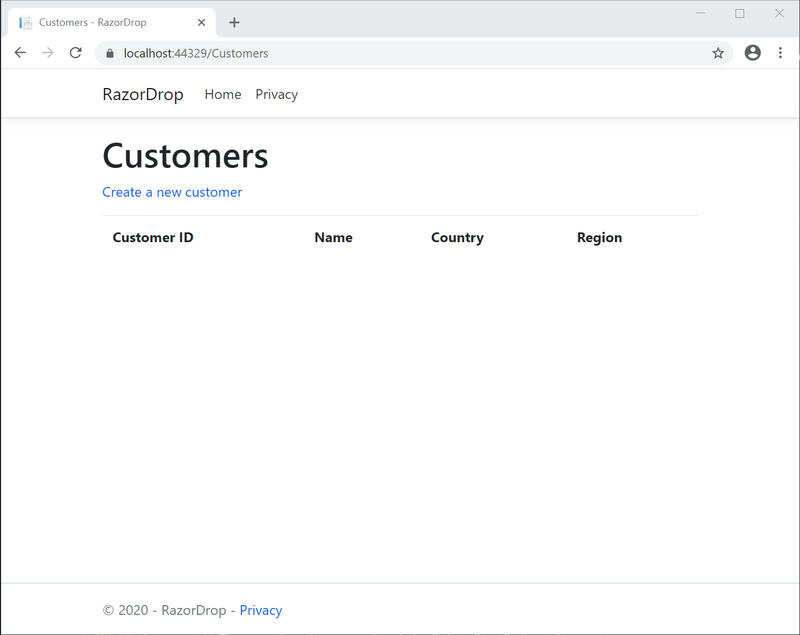Click the Country column header
Screen dimensions: 800x635
point(457,238)
